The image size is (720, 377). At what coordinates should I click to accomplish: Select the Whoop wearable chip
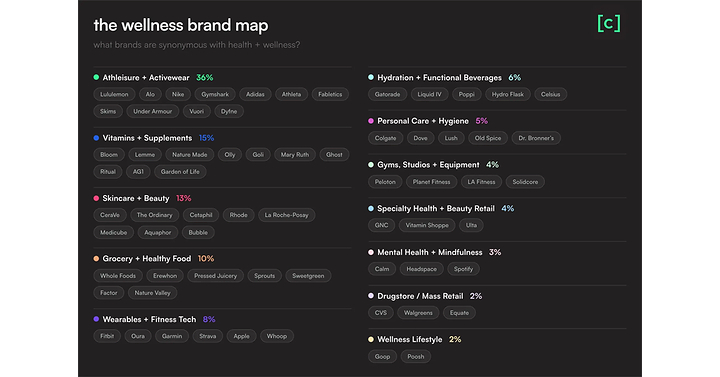277,336
